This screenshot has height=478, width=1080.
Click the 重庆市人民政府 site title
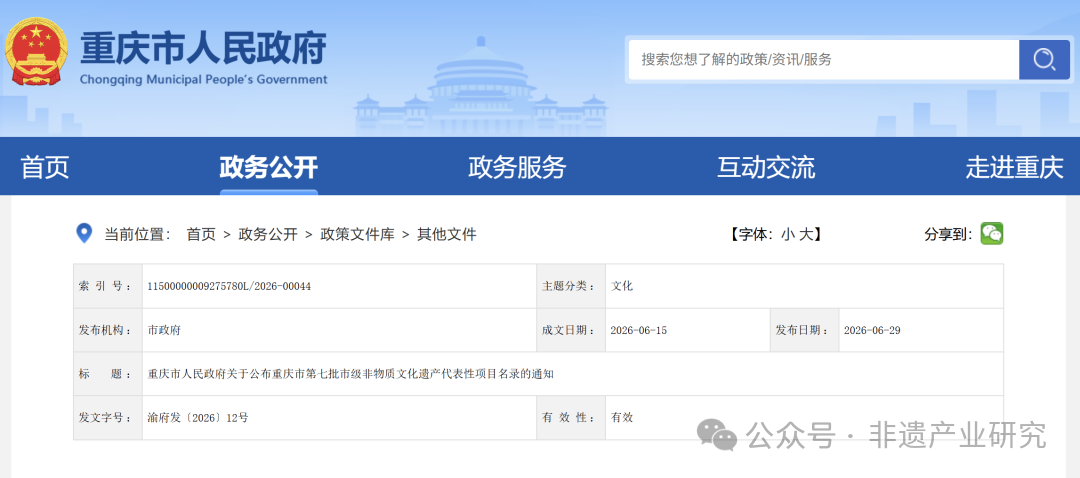(203, 48)
